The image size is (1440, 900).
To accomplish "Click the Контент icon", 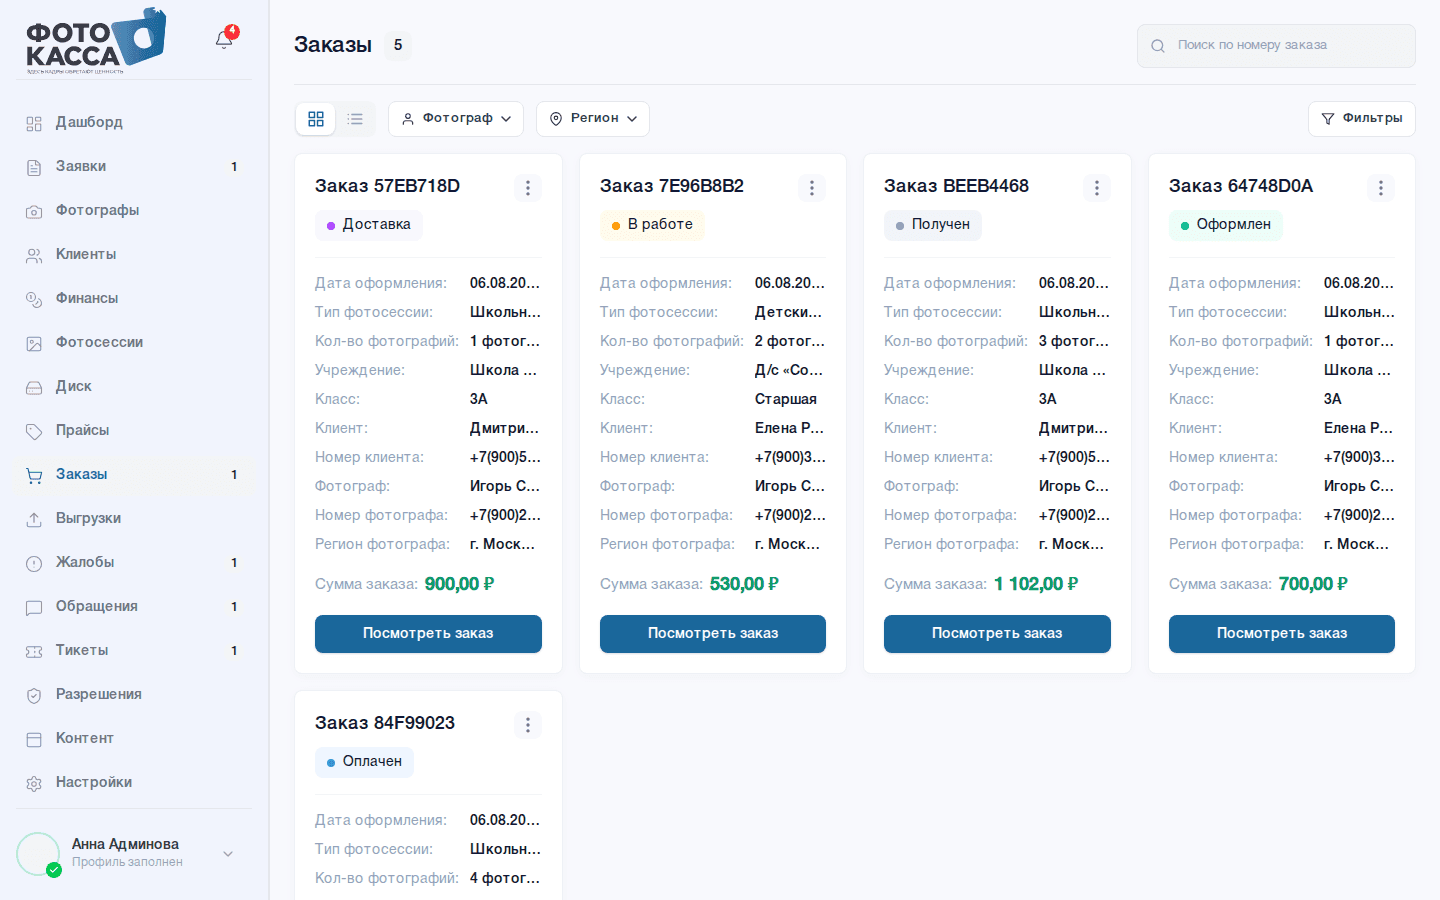I will 34,739.
